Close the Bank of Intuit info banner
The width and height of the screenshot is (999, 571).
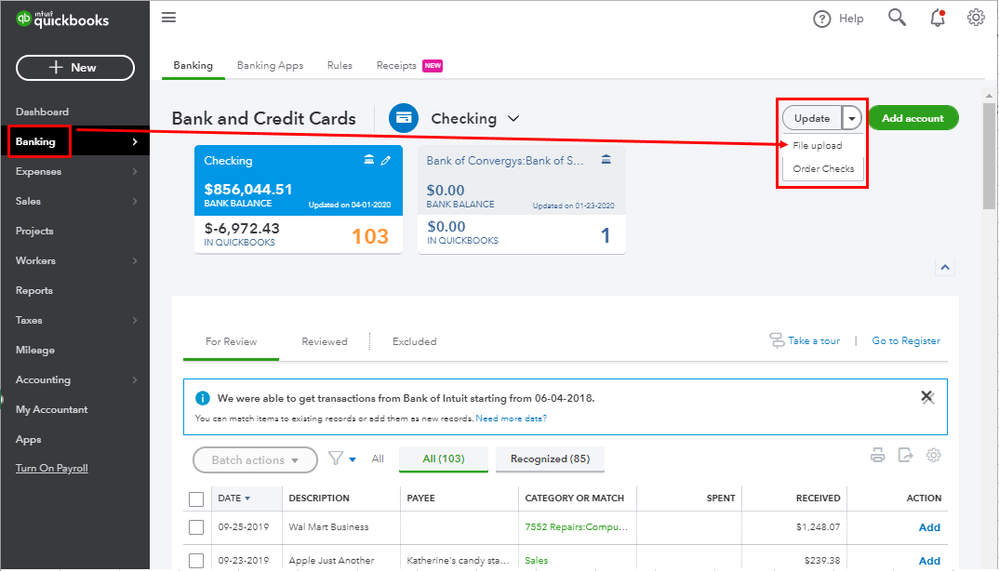coord(927,397)
